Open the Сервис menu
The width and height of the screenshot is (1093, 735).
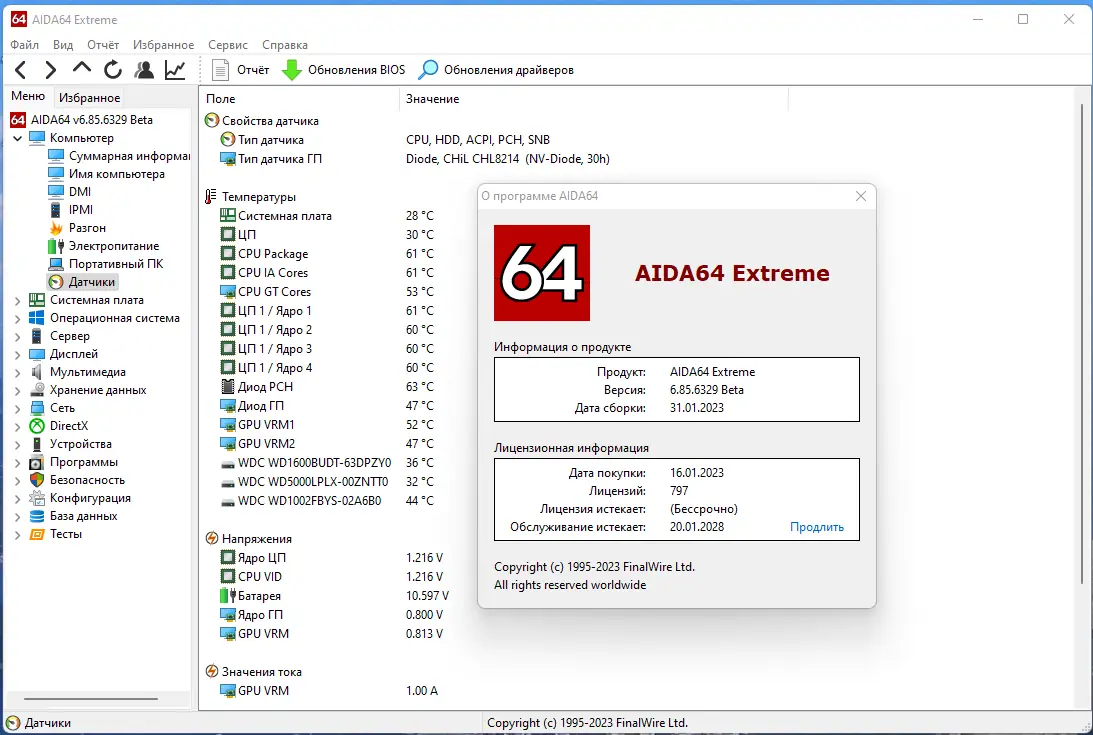tap(228, 45)
